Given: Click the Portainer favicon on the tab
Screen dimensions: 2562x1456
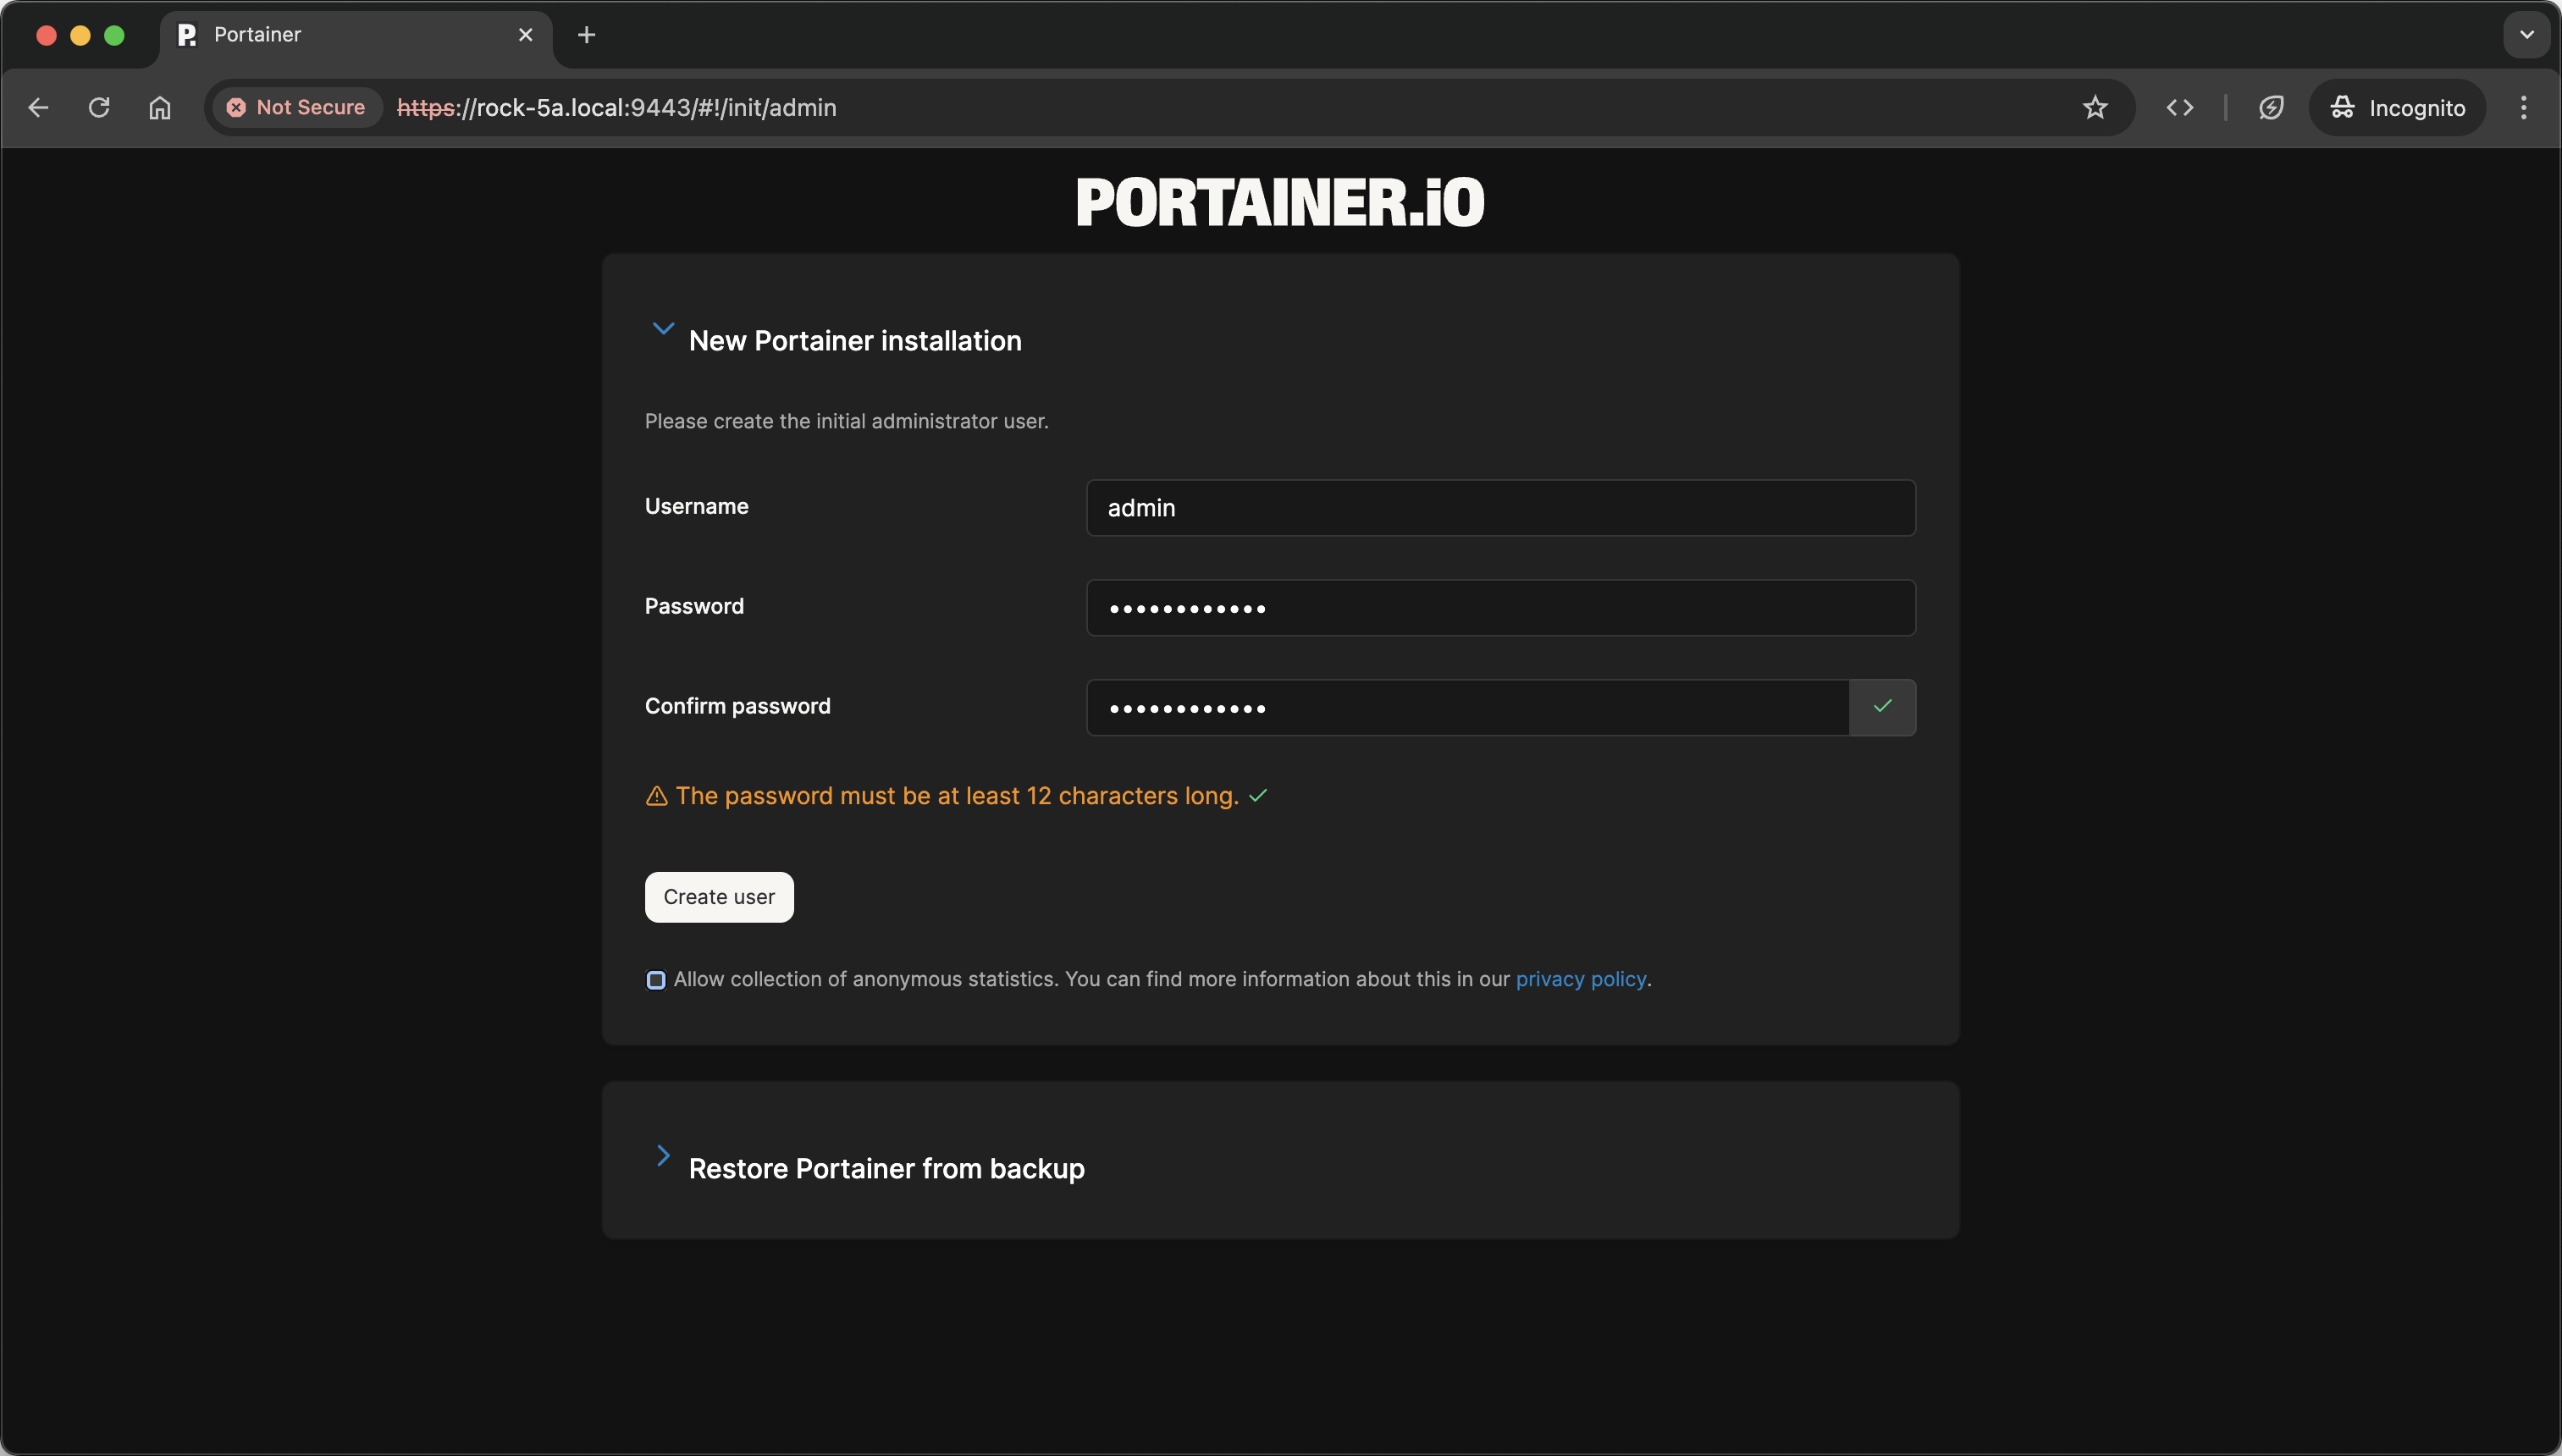Looking at the screenshot, I should click(186, 34).
